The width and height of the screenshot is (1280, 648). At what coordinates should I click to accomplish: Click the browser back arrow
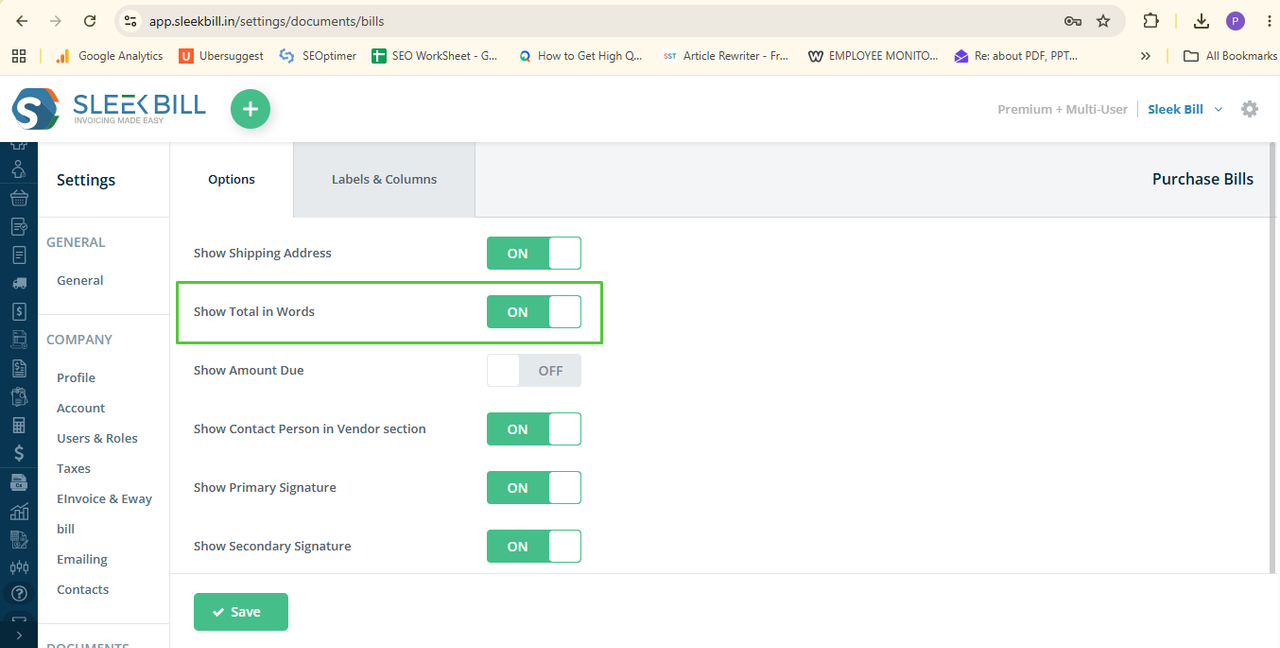click(22, 20)
